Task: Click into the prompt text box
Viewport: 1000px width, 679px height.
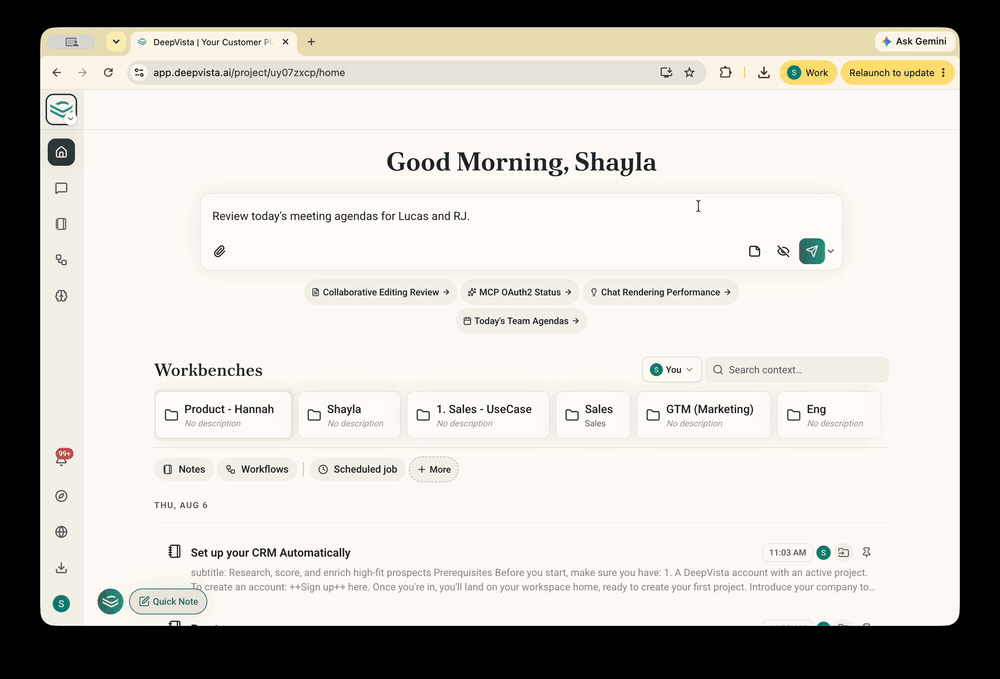Action: click(x=521, y=216)
